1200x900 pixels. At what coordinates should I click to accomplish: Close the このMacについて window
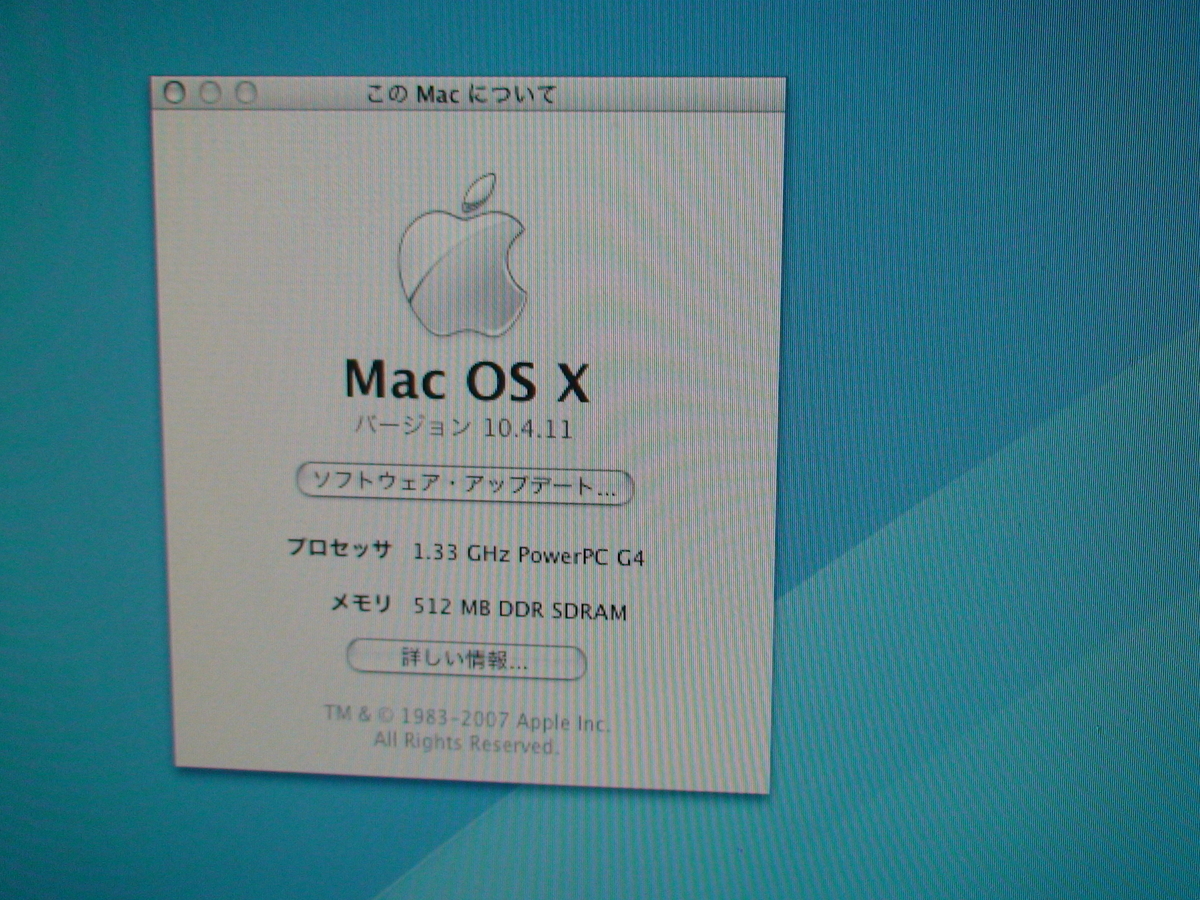[174, 92]
